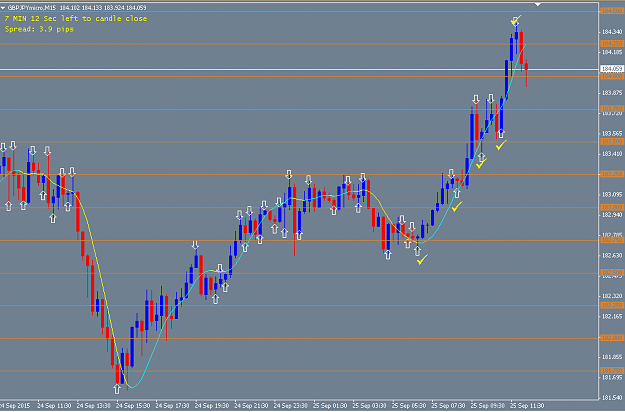Screen dimensions: 625x412
Task: Select the up arrow signal at the chart's lowest candle
Action: [117, 389]
